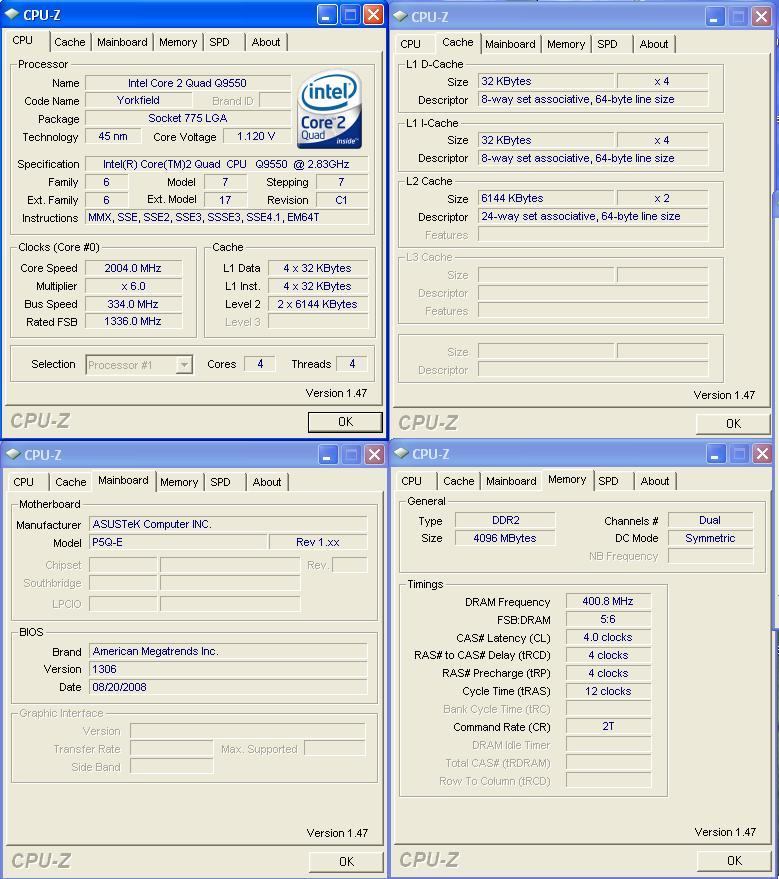Click the BIOS version 1306

click(228, 669)
